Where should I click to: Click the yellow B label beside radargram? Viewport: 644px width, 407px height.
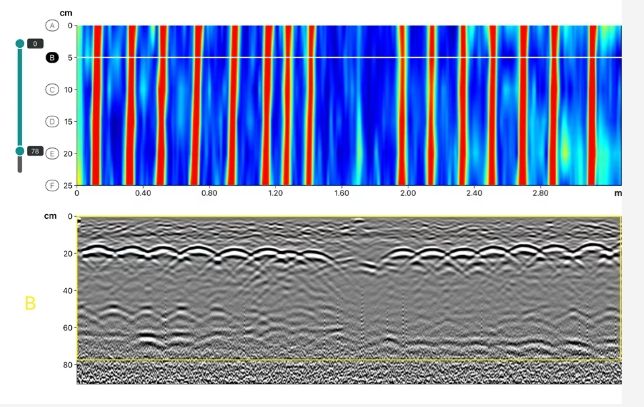tap(30, 302)
